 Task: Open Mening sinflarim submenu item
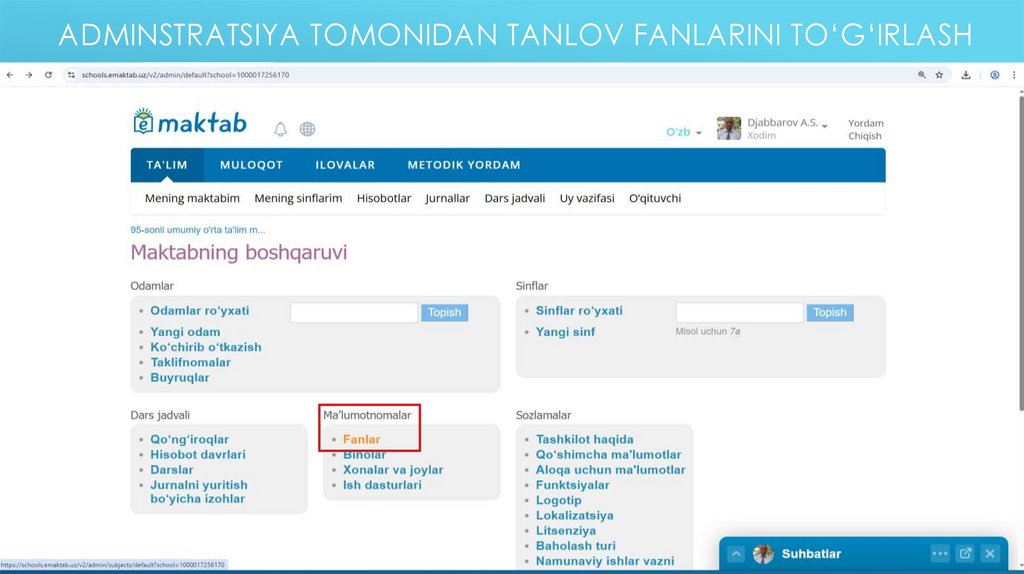tap(298, 199)
